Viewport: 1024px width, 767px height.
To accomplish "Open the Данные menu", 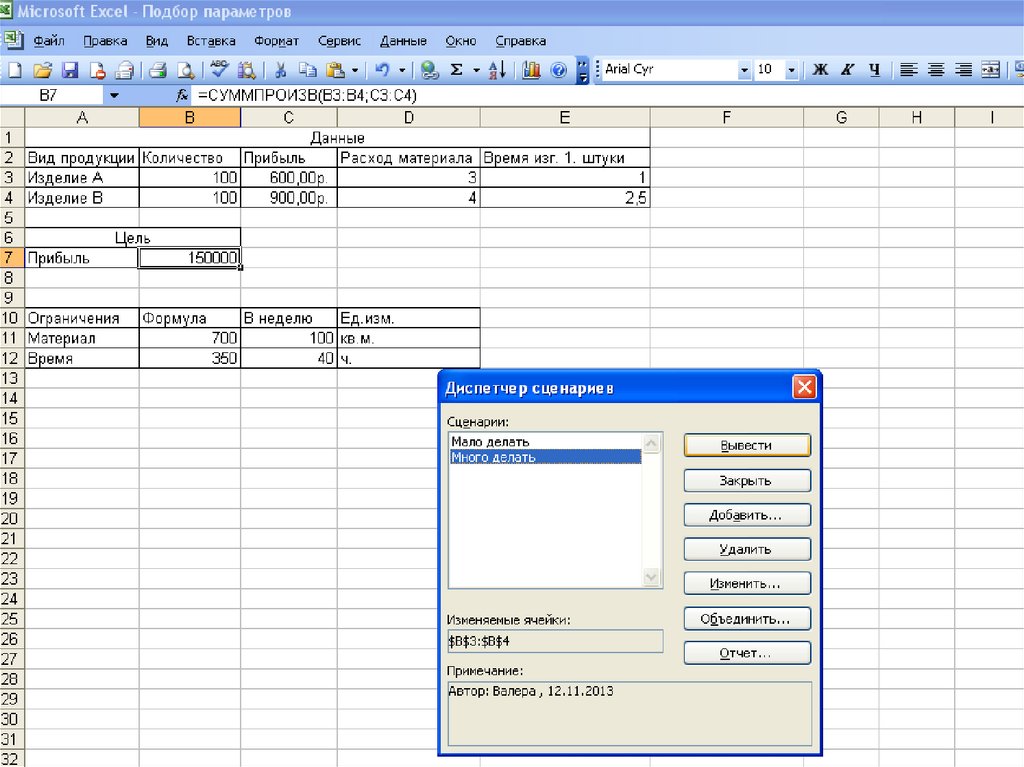I will (403, 41).
